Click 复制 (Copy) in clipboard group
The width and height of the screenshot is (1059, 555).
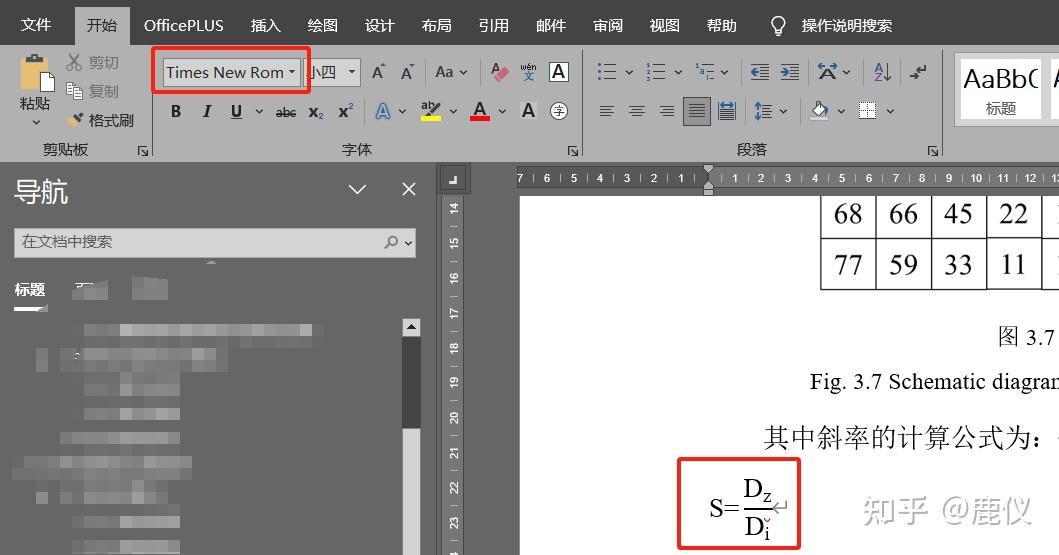tap(93, 90)
